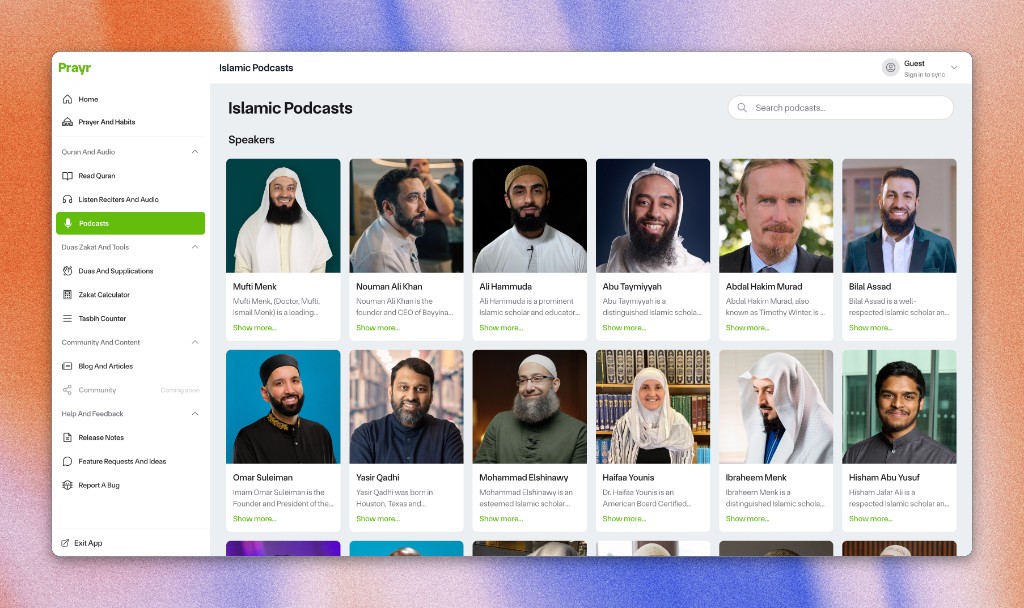Screen dimensions: 1024x608
Task: Collapse the Help And Feedback section
Action: point(195,414)
